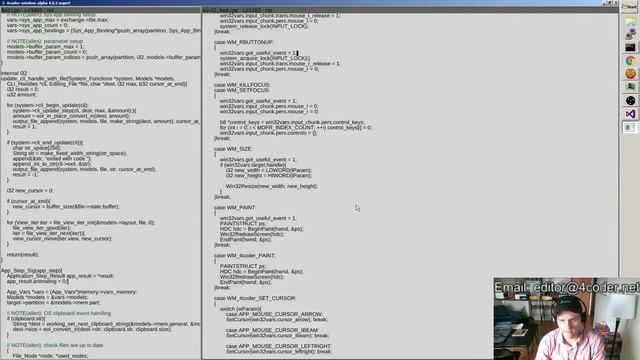Click 'vars->sys_app_count = 0;' line
This screenshot has height=360, width=640.
(37, 25)
